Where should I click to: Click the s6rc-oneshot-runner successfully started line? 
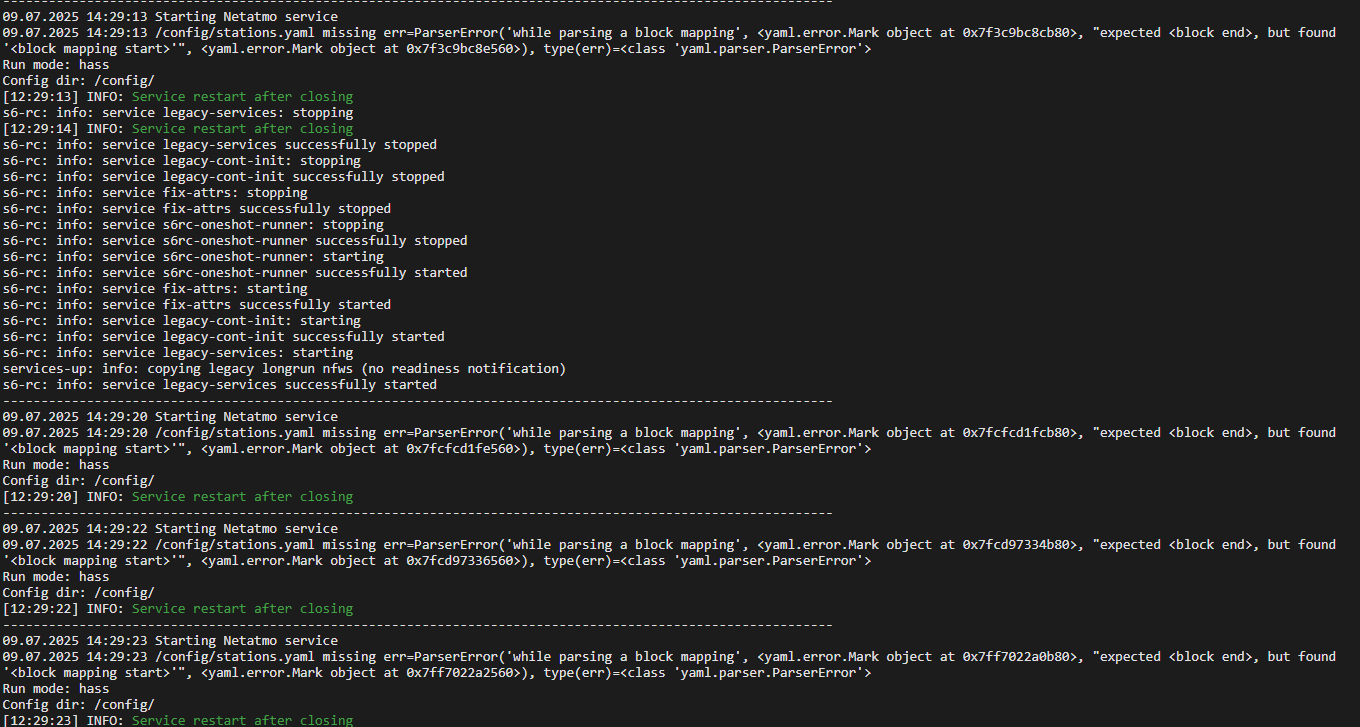coord(235,273)
